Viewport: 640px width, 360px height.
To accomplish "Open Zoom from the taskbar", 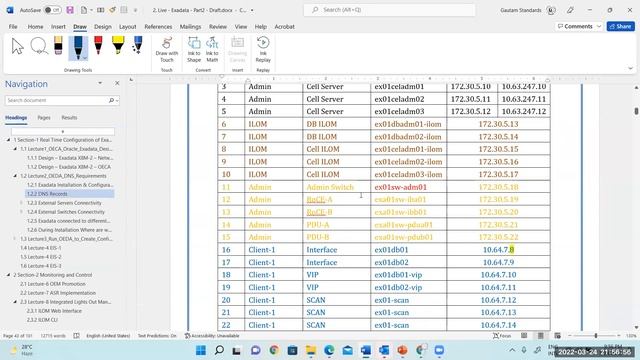I will [439, 350].
